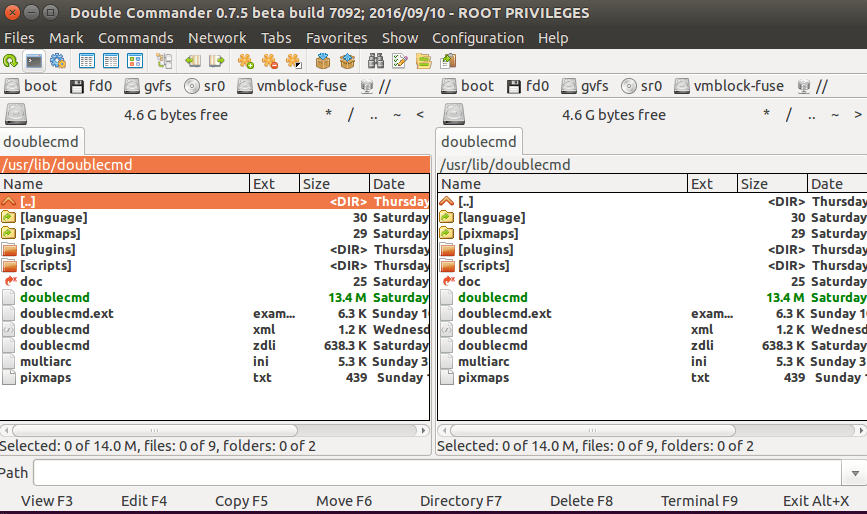Click the command line input field
Viewport: 867px width, 514px height.
point(440,473)
